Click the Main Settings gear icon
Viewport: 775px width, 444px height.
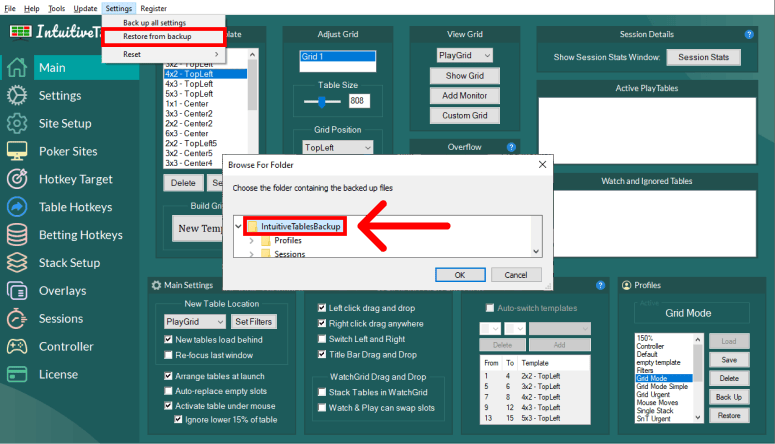tap(156, 285)
